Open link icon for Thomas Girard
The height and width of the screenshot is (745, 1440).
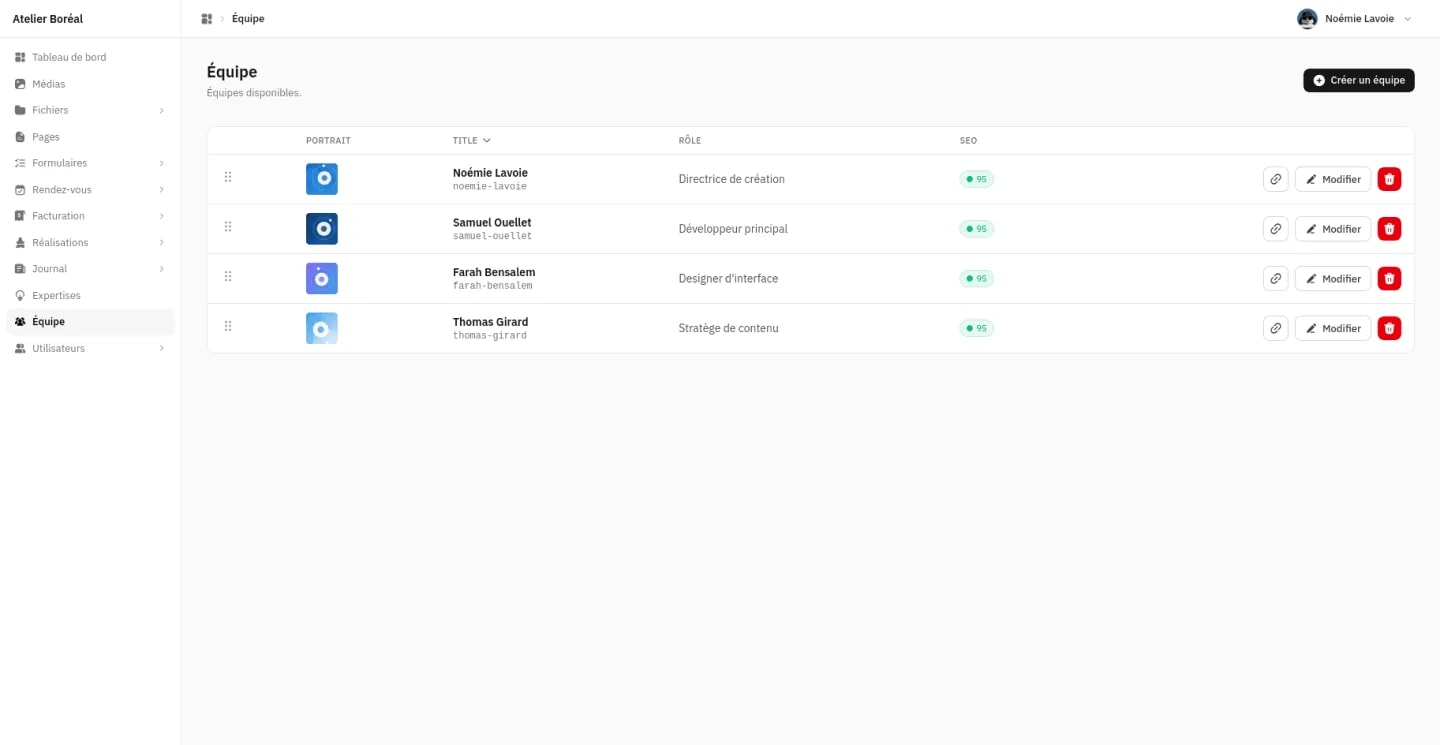coord(1275,328)
